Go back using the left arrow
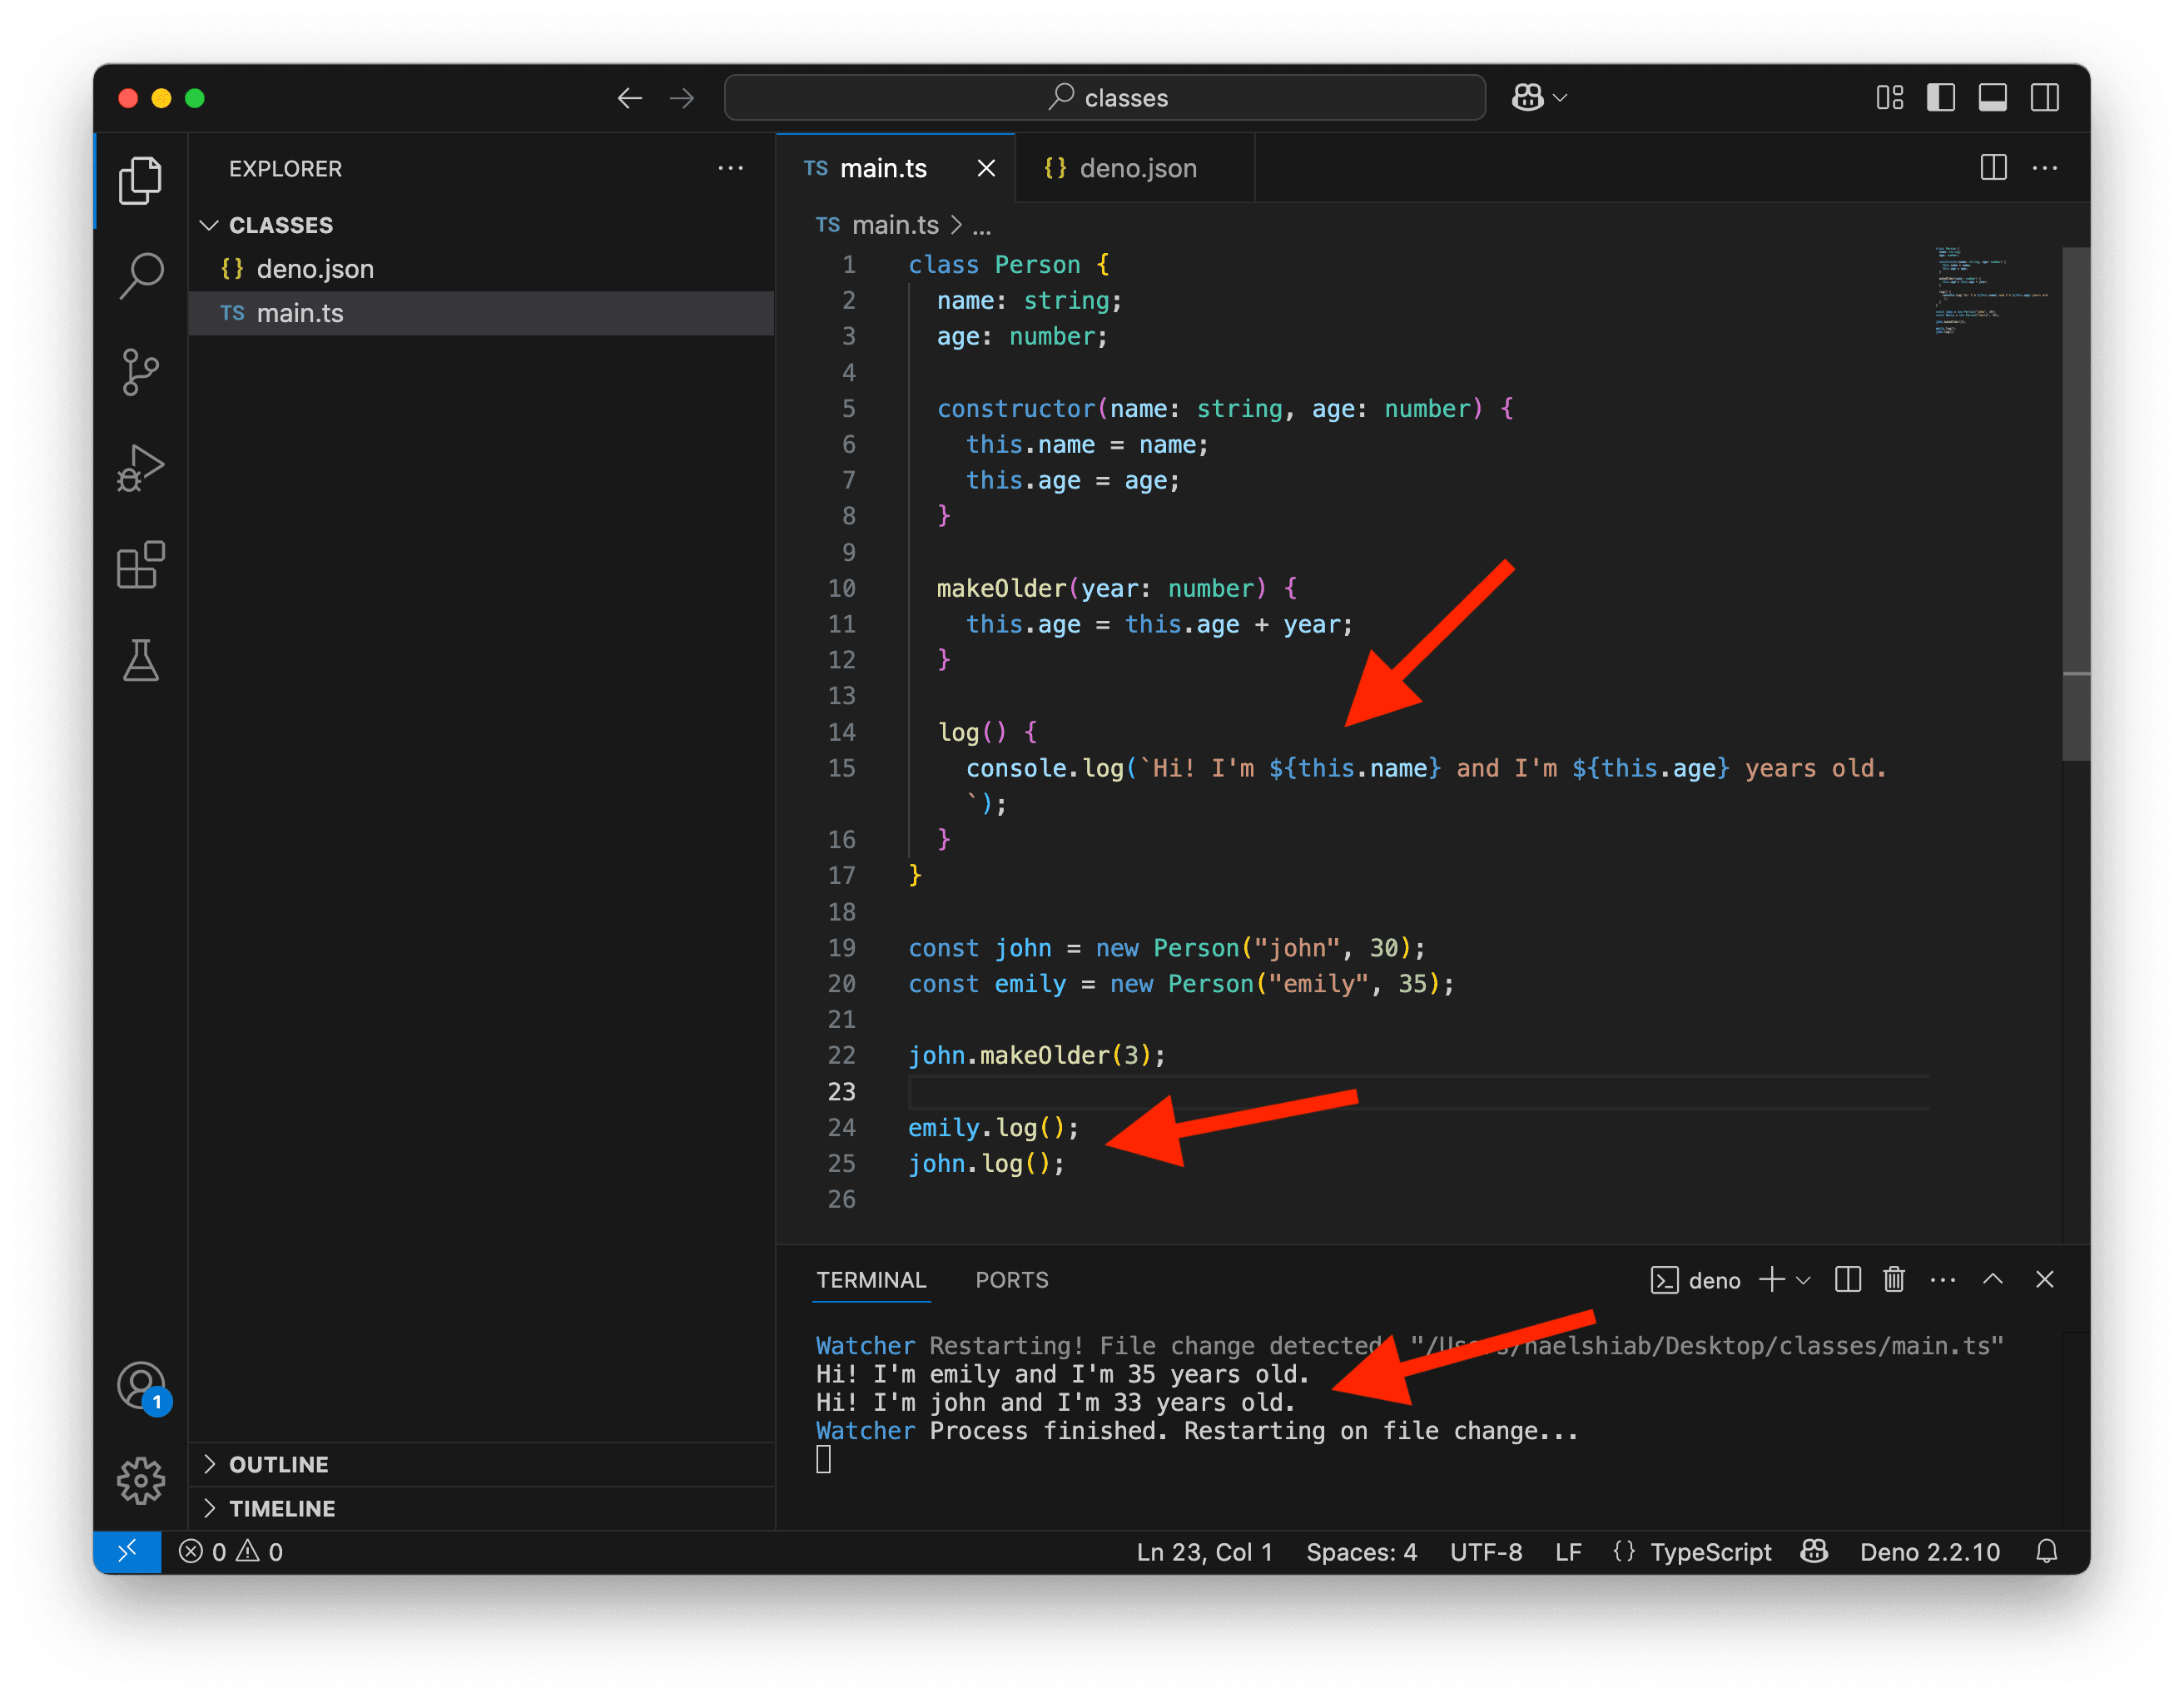Image resolution: width=2184 pixels, height=1698 pixels. pyautogui.click(x=629, y=98)
